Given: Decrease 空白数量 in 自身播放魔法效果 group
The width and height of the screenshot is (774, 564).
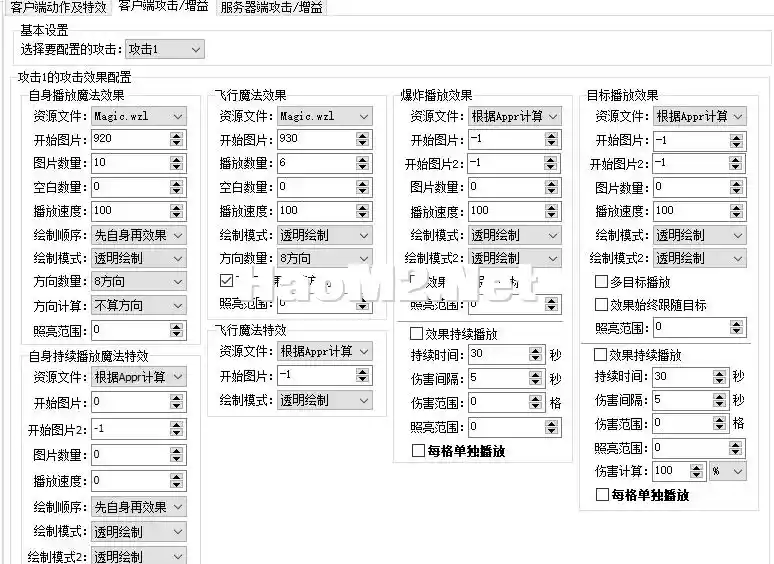Looking at the screenshot, I should [x=176, y=191].
